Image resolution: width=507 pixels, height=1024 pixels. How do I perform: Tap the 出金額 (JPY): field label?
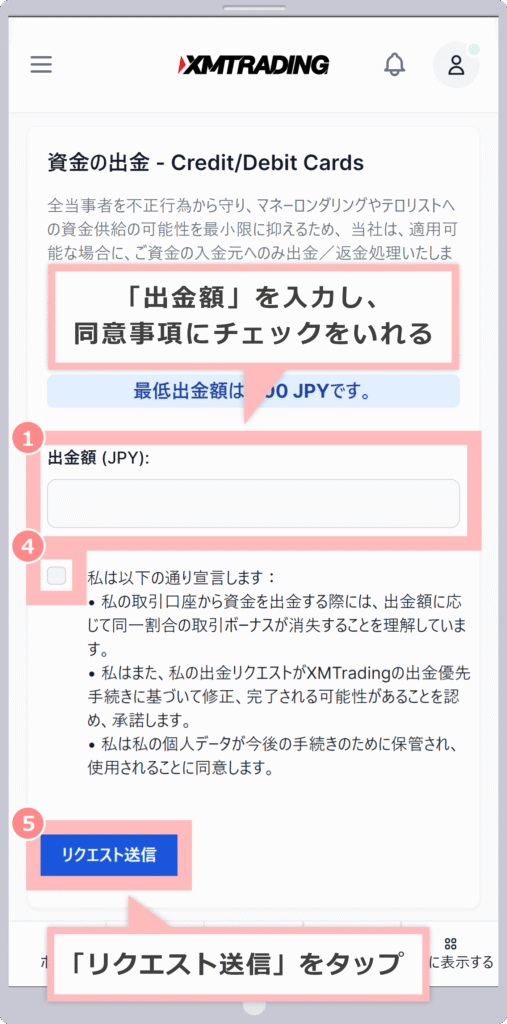tap(99, 458)
